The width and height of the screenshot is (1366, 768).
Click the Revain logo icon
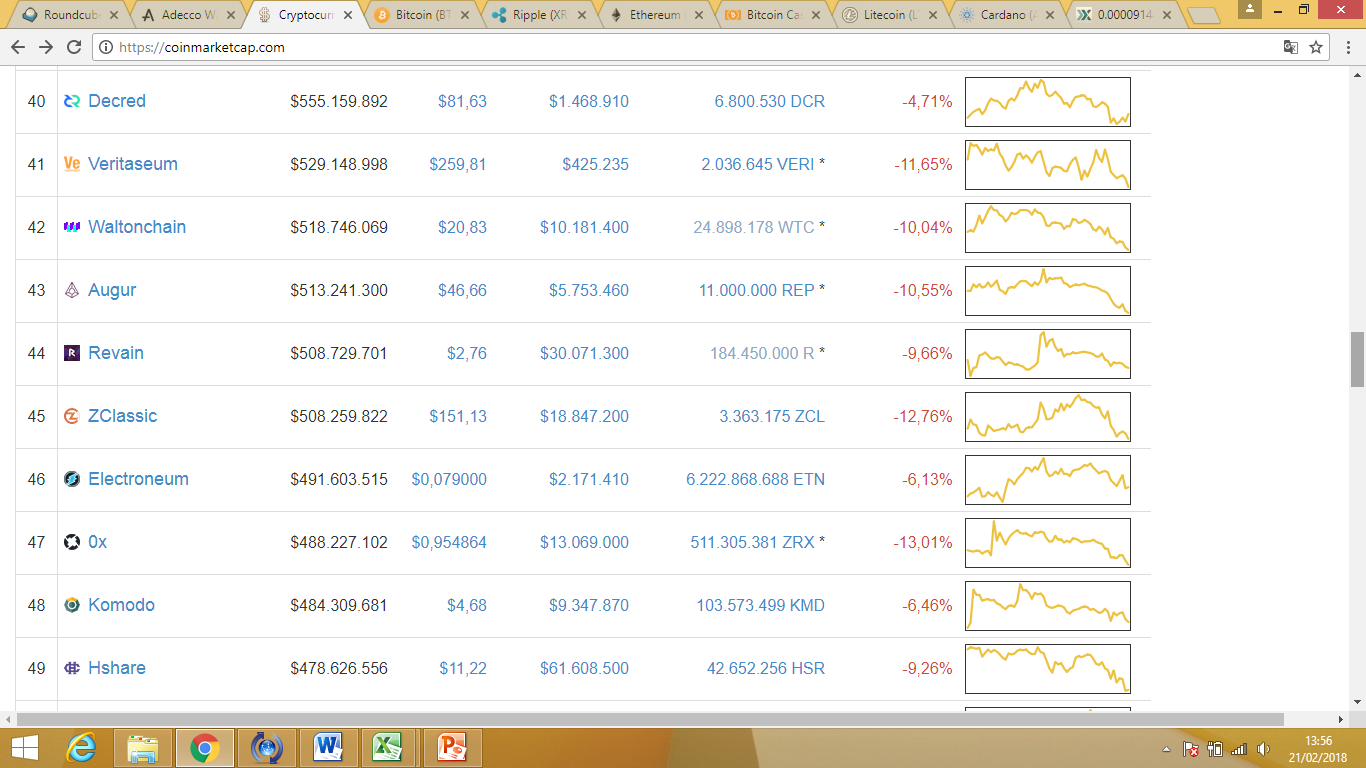[72, 353]
